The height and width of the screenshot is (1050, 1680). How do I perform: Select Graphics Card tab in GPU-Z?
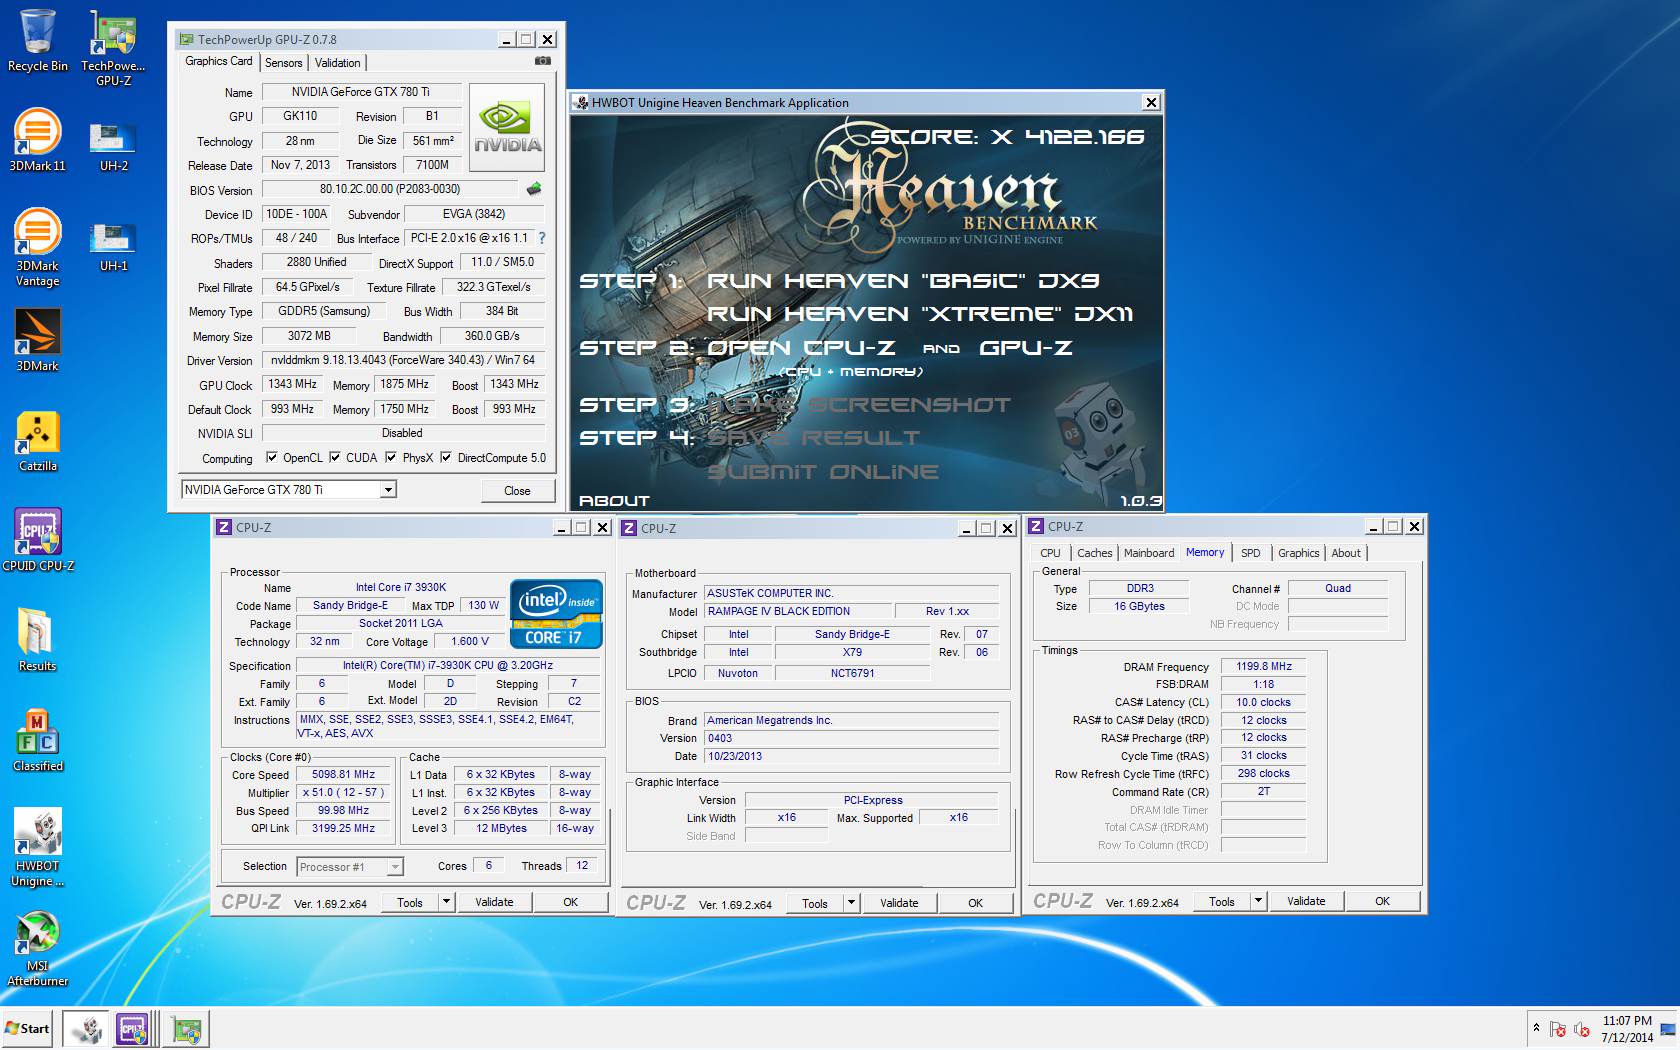coord(219,61)
